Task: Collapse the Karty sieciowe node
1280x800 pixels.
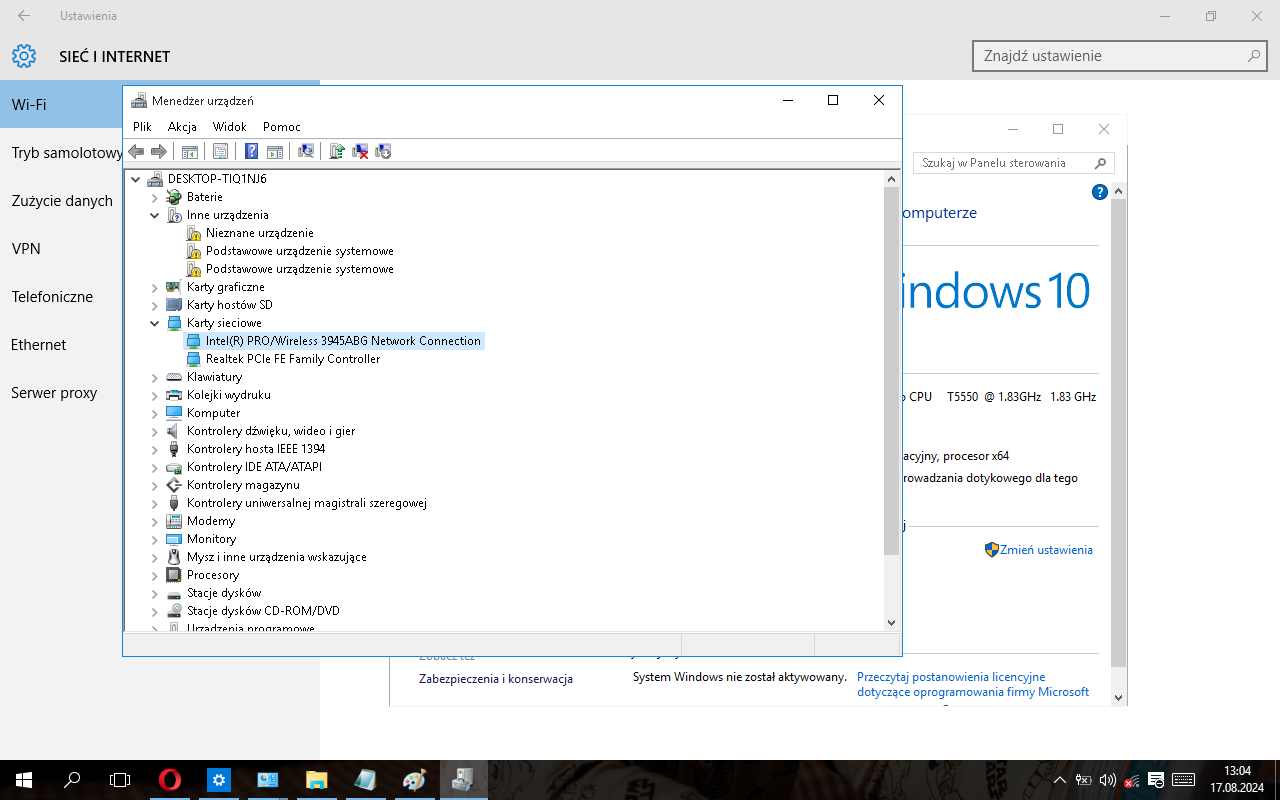Action: pyautogui.click(x=155, y=323)
